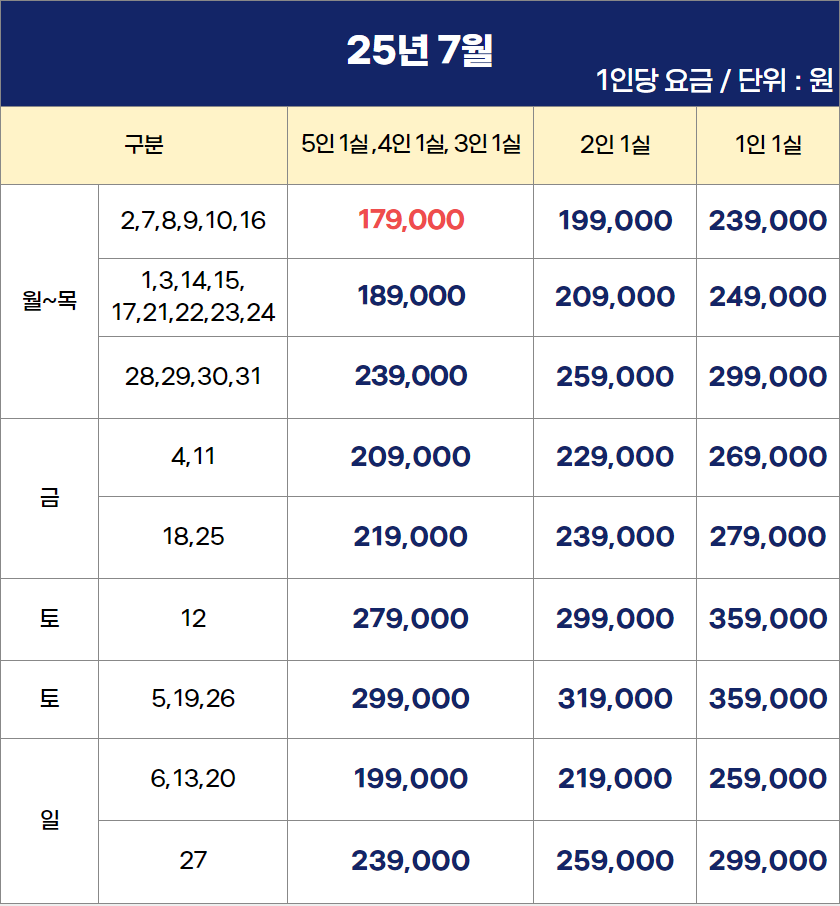Click the 일 row label

point(49,820)
